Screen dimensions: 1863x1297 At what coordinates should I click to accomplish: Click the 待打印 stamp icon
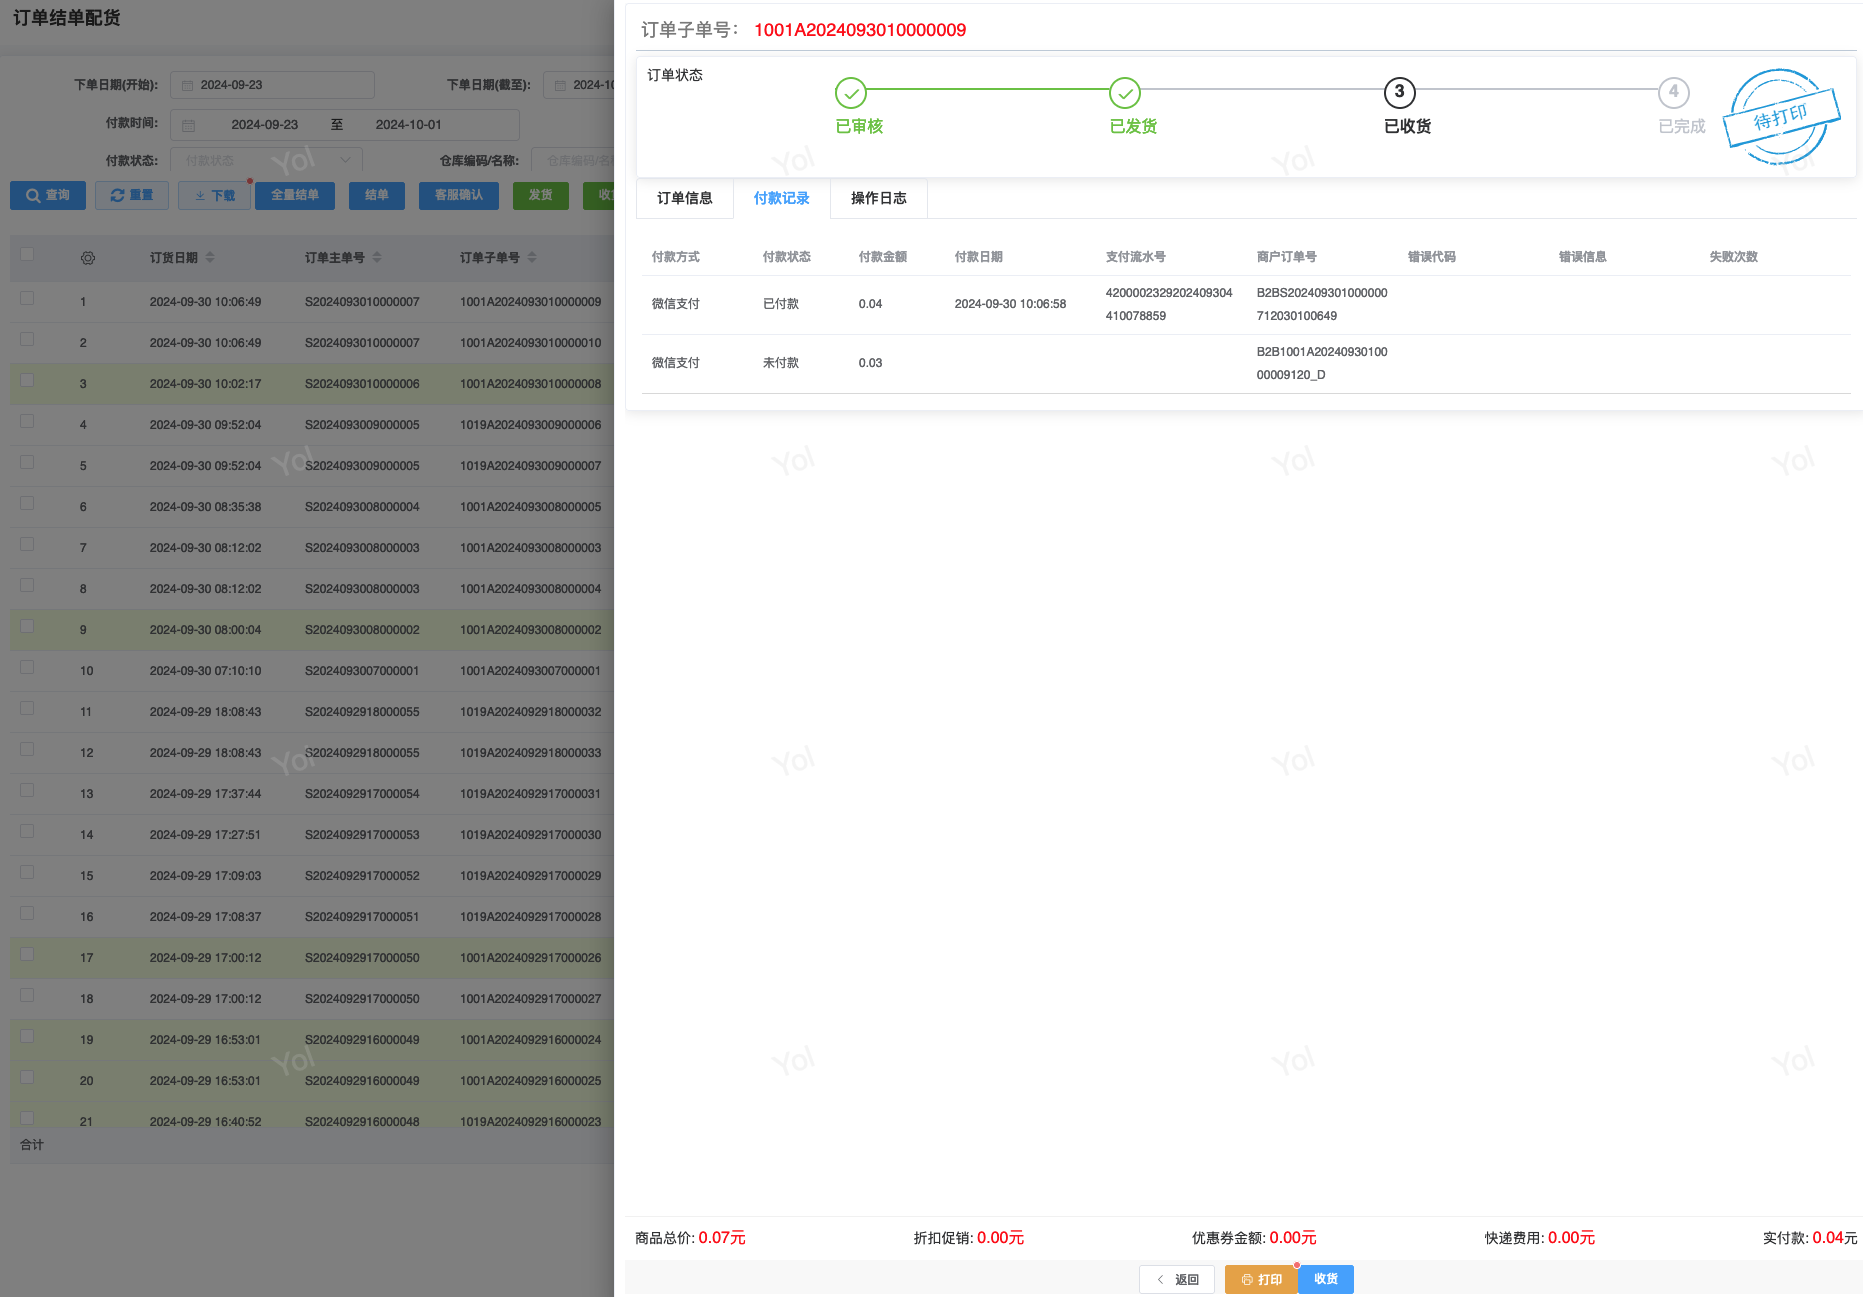tap(1781, 118)
